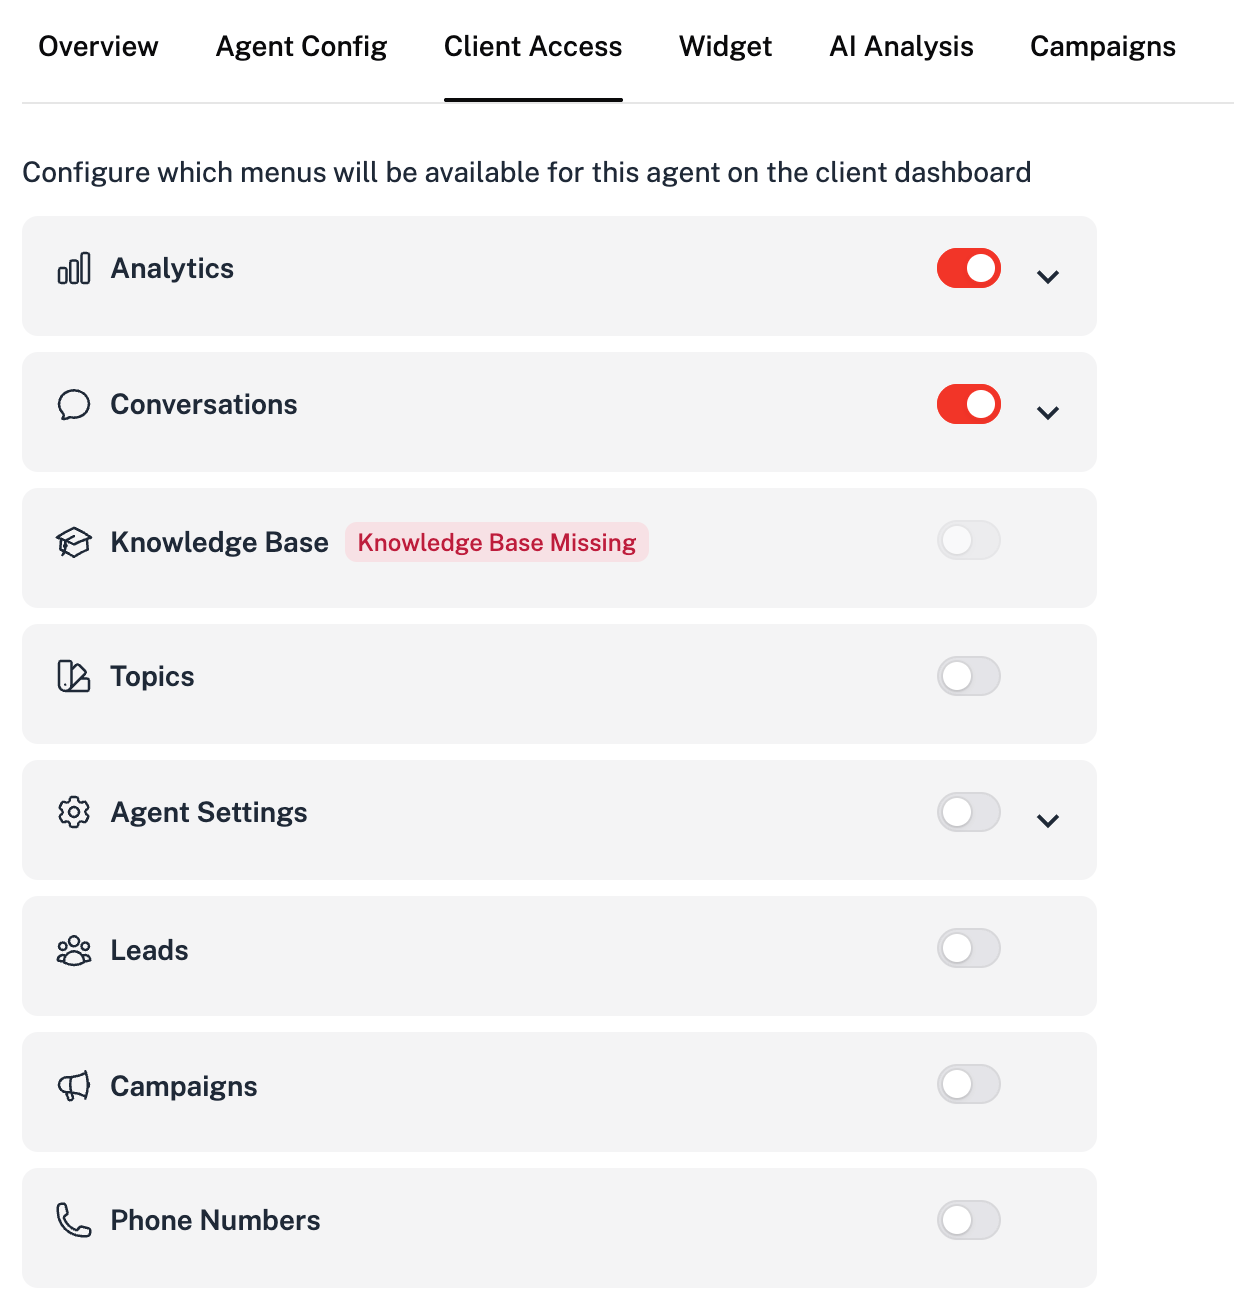The height and width of the screenshot is (1310, 1234).
Task: Disable the Analytics menu toggle
Action: click(x=968, y=268)
